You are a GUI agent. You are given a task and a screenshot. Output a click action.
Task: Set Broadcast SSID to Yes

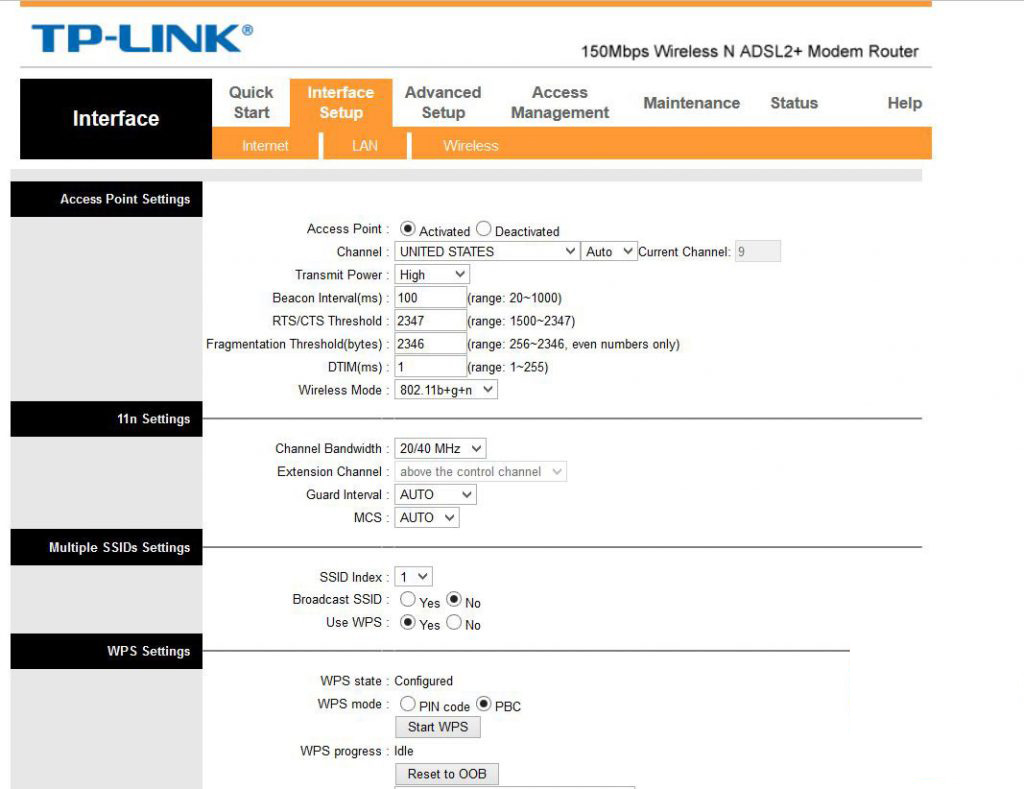pos(408,601)
